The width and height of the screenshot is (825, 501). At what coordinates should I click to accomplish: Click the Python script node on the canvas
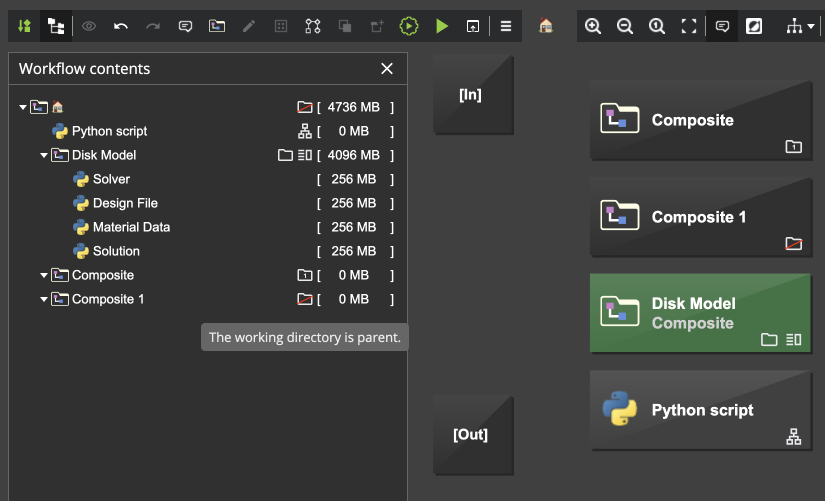tap(699, 410)
